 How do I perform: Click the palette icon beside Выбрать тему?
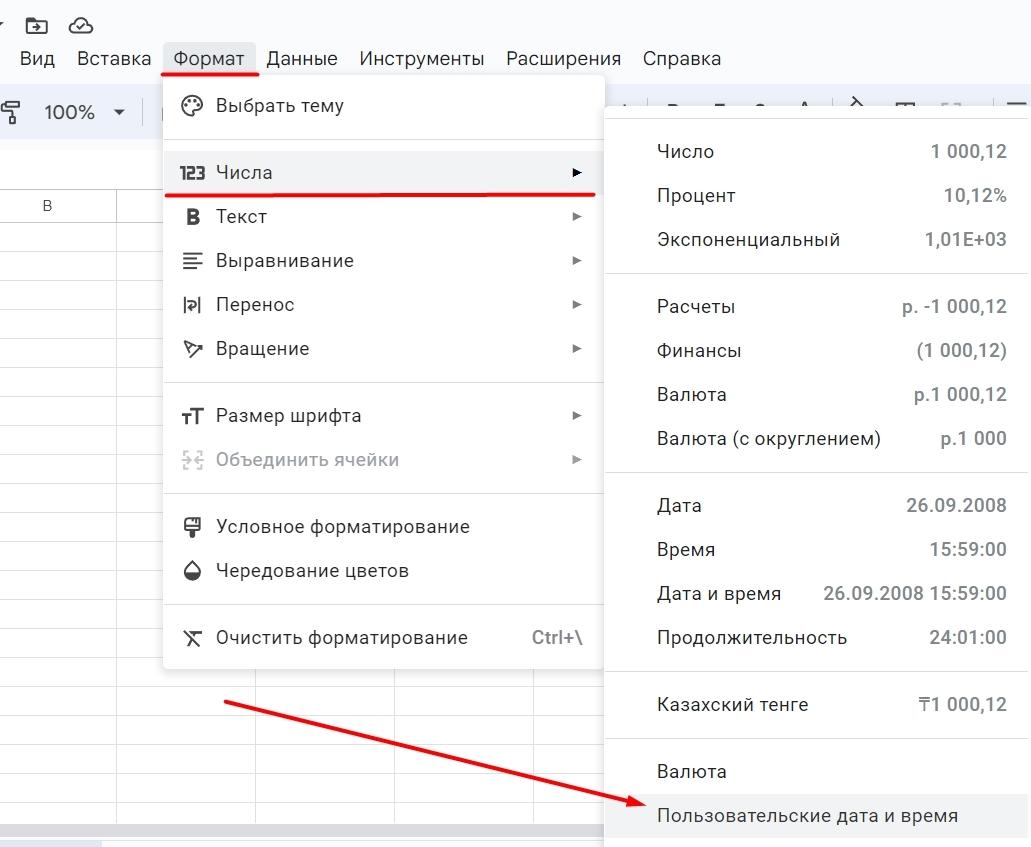(191, 105)
